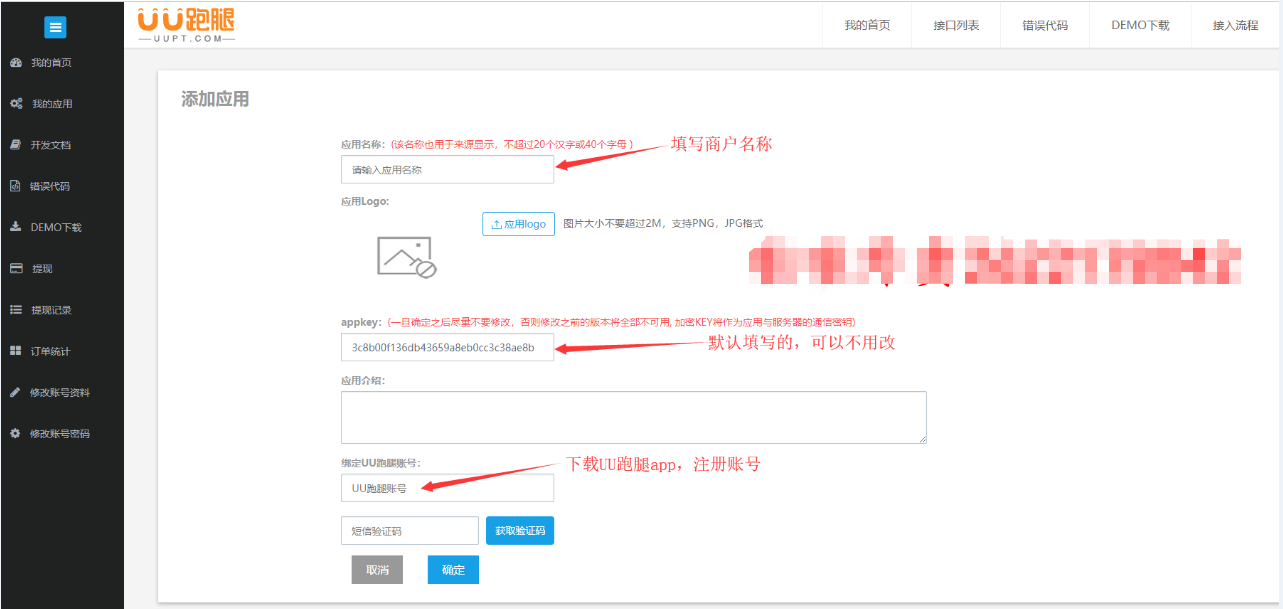Focus the appkey input field
The width and height of the screenshot is (1283, 609).
tap(447, 347)
